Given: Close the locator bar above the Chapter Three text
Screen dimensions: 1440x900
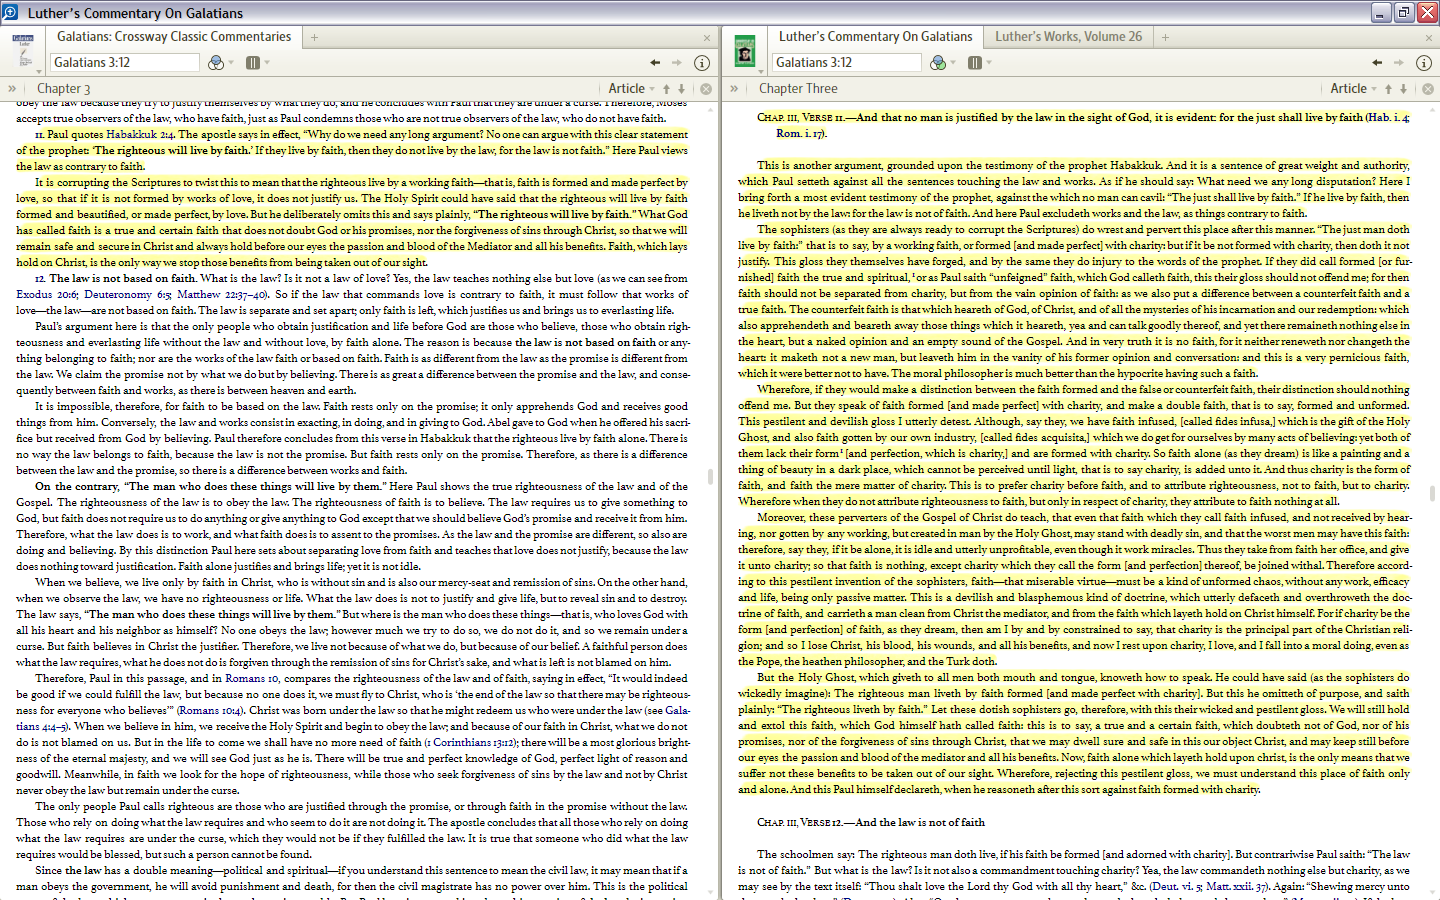Looking at the screenshot, I should 1428,89.
